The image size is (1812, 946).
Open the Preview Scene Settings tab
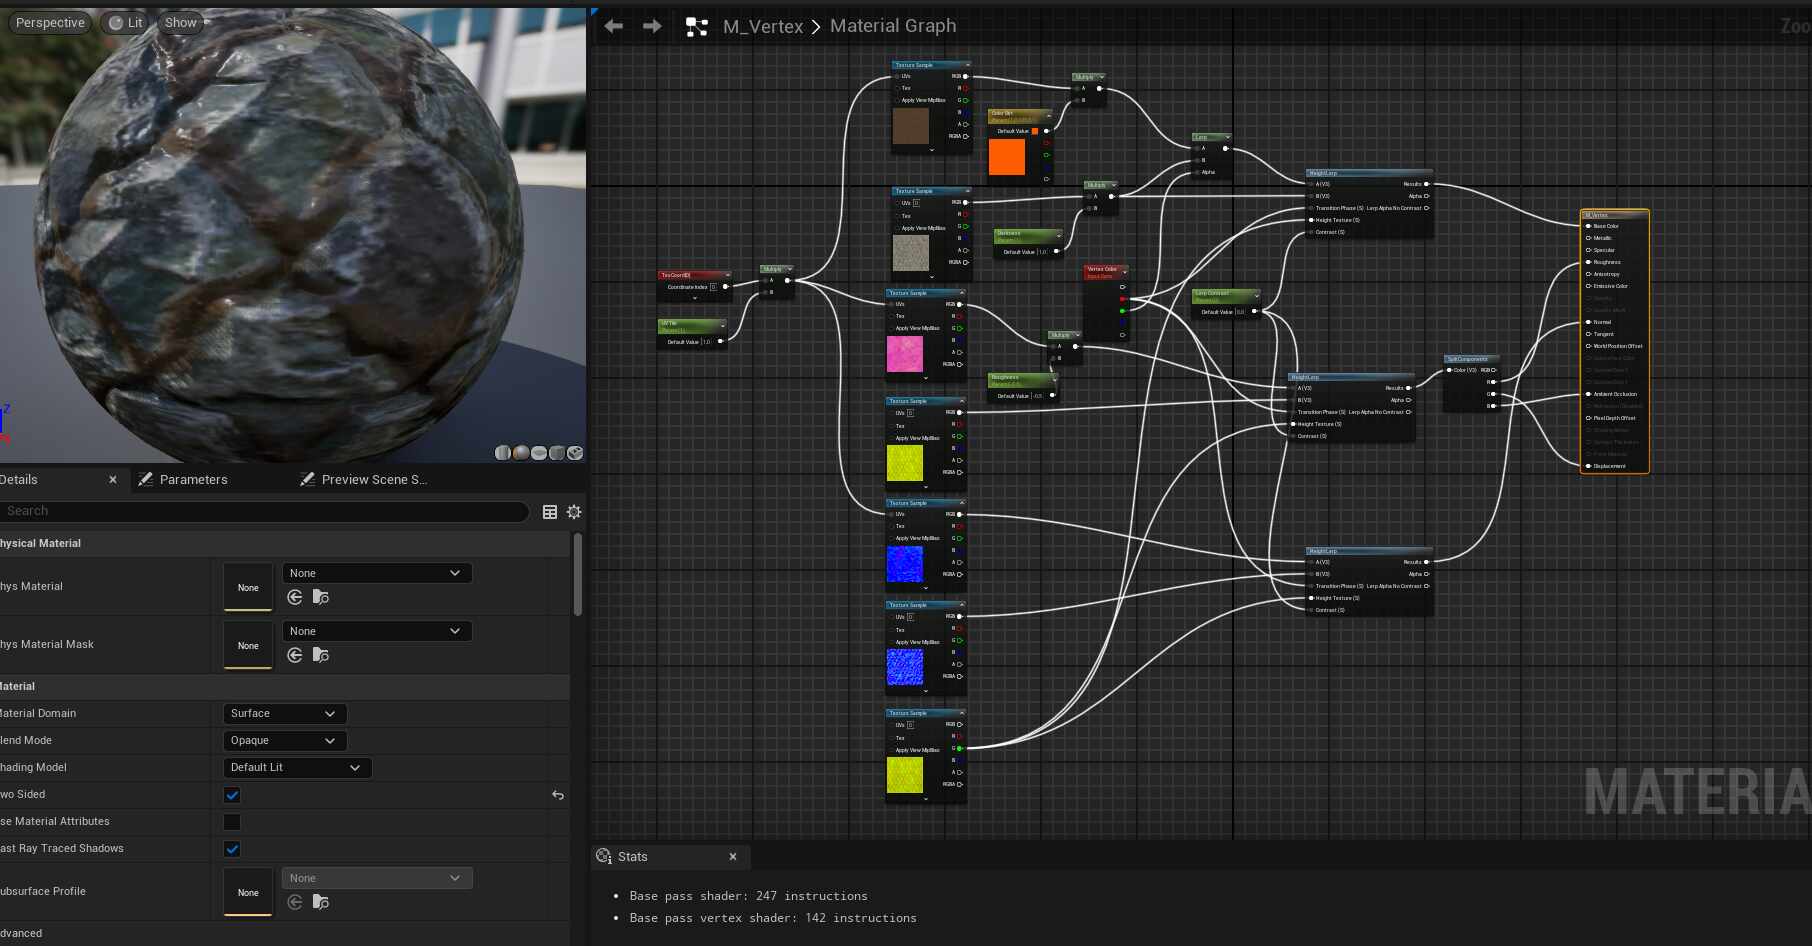374,479
